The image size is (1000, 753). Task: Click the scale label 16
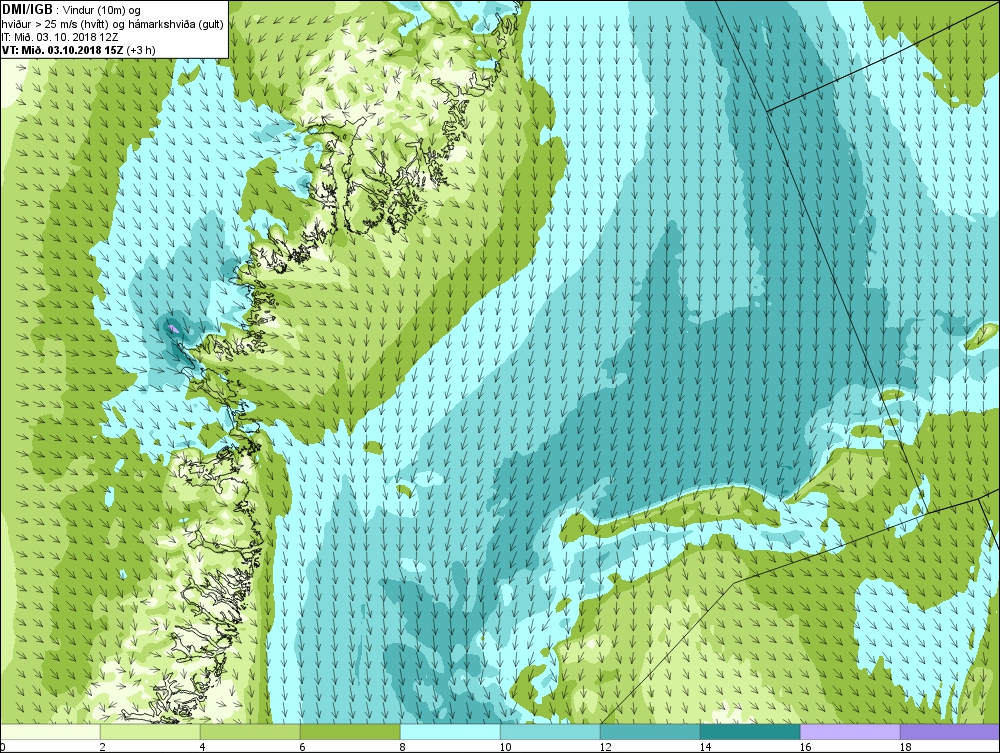pyautogui.click(x=805, y=747)
